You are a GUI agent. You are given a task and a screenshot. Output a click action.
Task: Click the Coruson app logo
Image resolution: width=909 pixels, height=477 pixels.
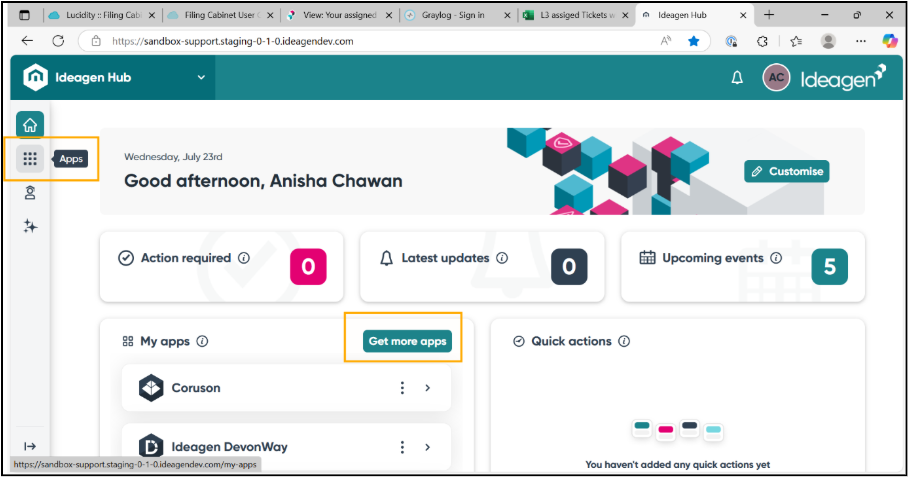coord(151,388)
